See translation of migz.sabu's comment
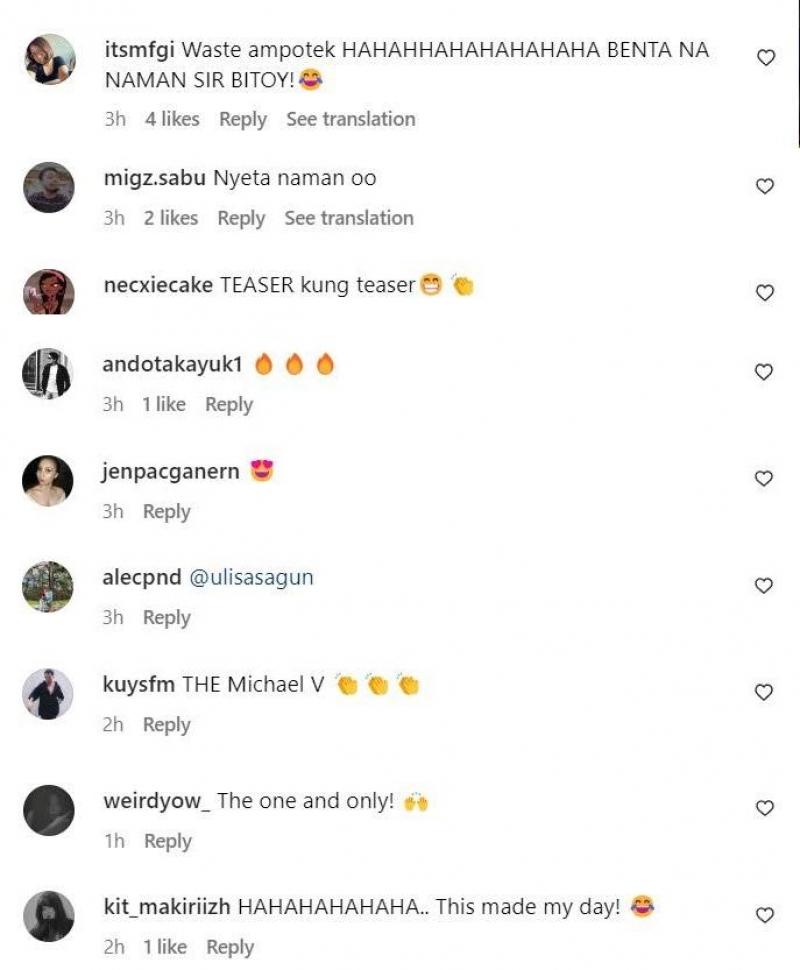 coord(348,218)
